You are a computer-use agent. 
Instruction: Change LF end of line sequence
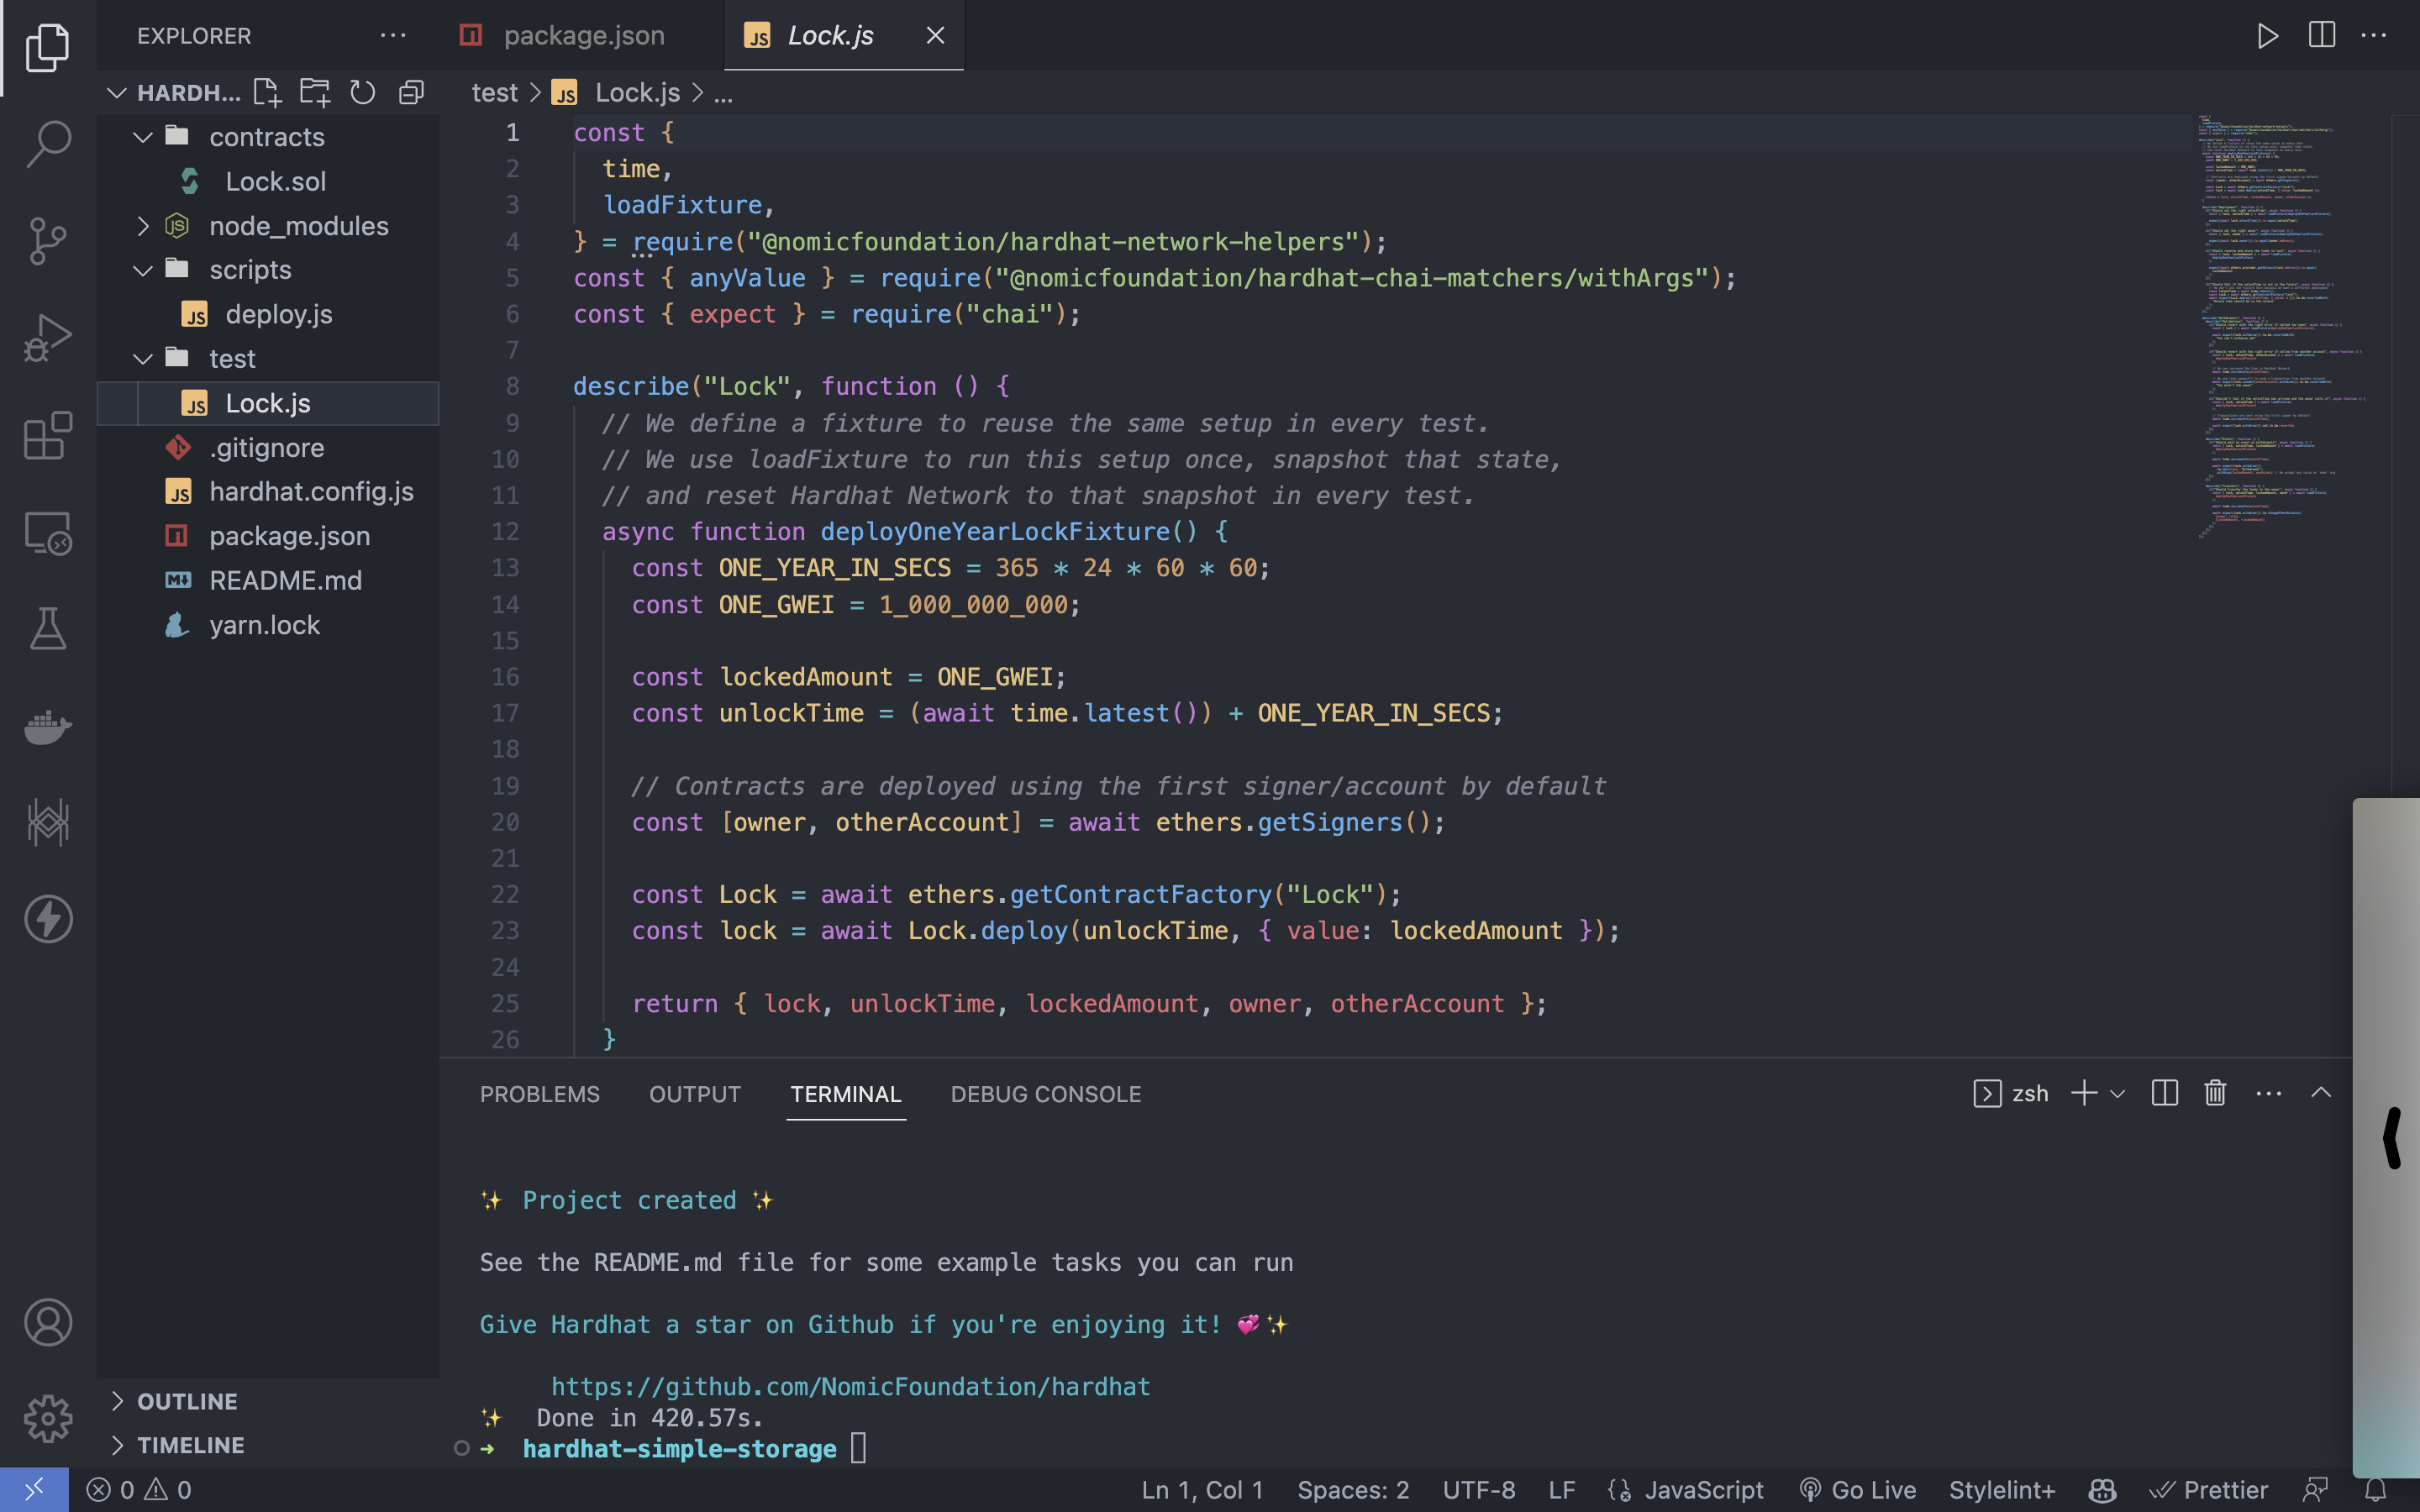pyautogui.click(x=1562, y=1490)
